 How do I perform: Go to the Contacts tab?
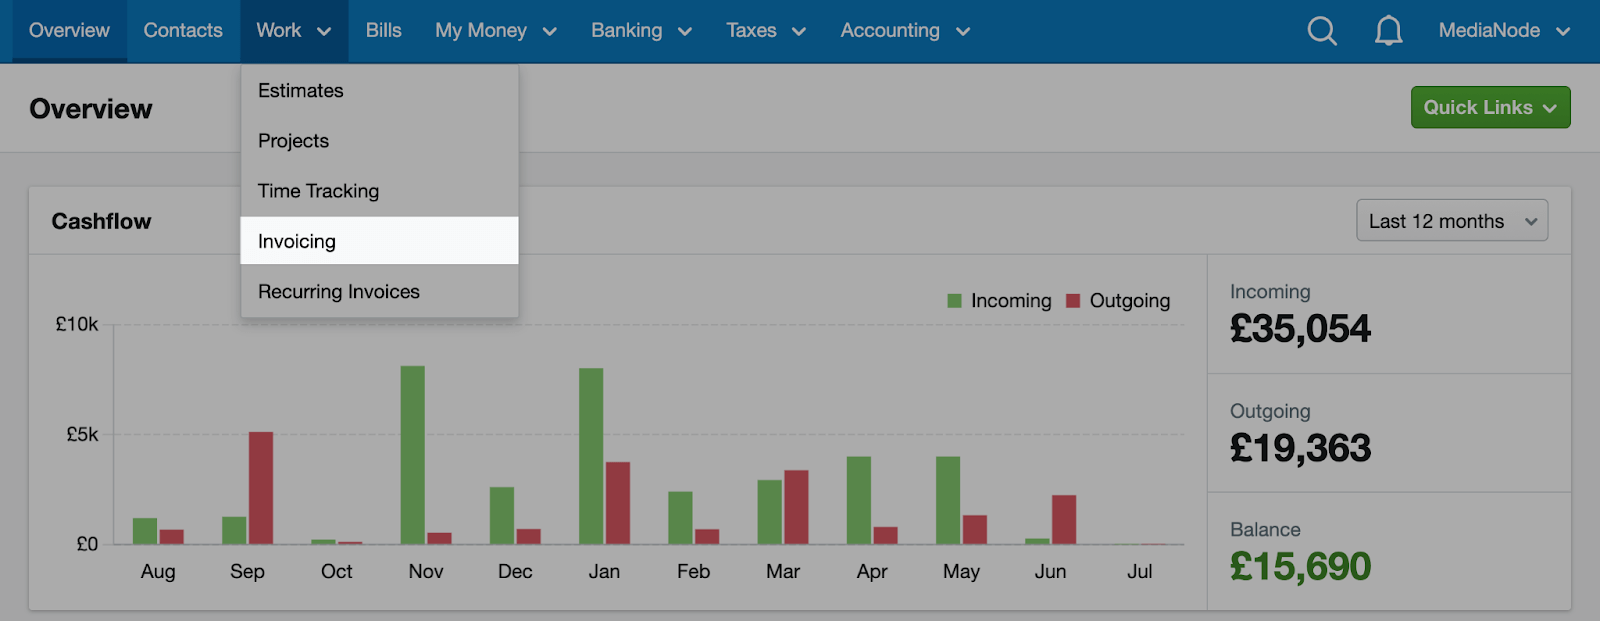[183, 31]
